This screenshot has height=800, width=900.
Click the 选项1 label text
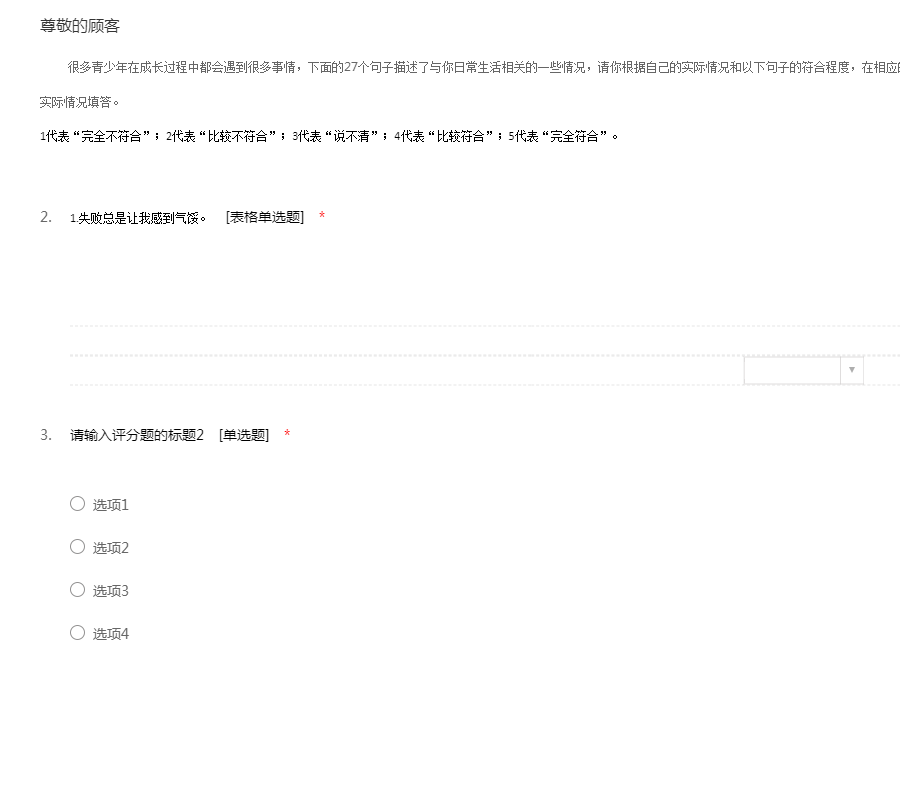pos(111,505)
